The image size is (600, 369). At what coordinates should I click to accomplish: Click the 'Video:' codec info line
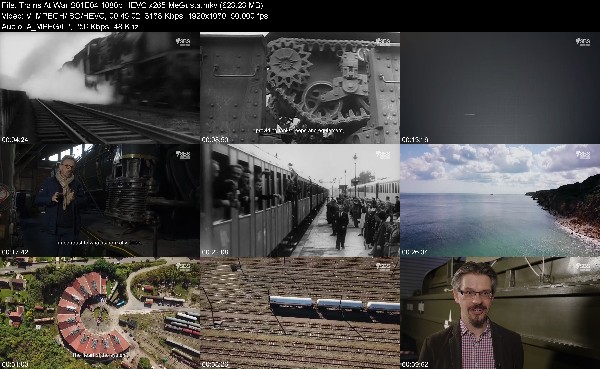click(135, 16)
